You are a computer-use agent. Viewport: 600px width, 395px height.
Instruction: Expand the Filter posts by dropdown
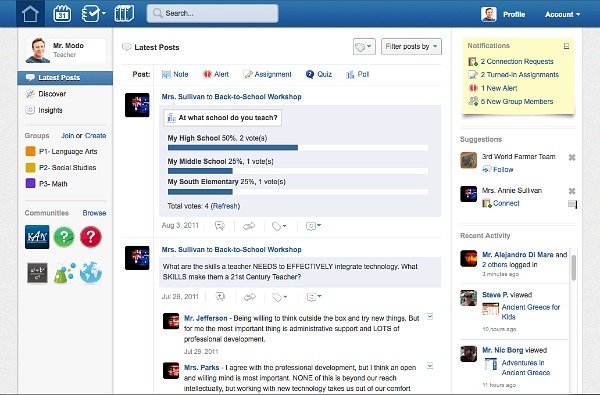pos(411,47)
